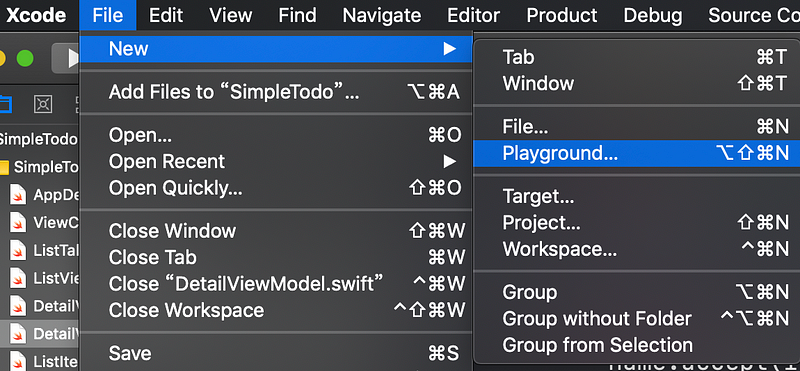Viewport: 800px width, 371px height.
Task: Choose Save from File menu
Action: 276,353
